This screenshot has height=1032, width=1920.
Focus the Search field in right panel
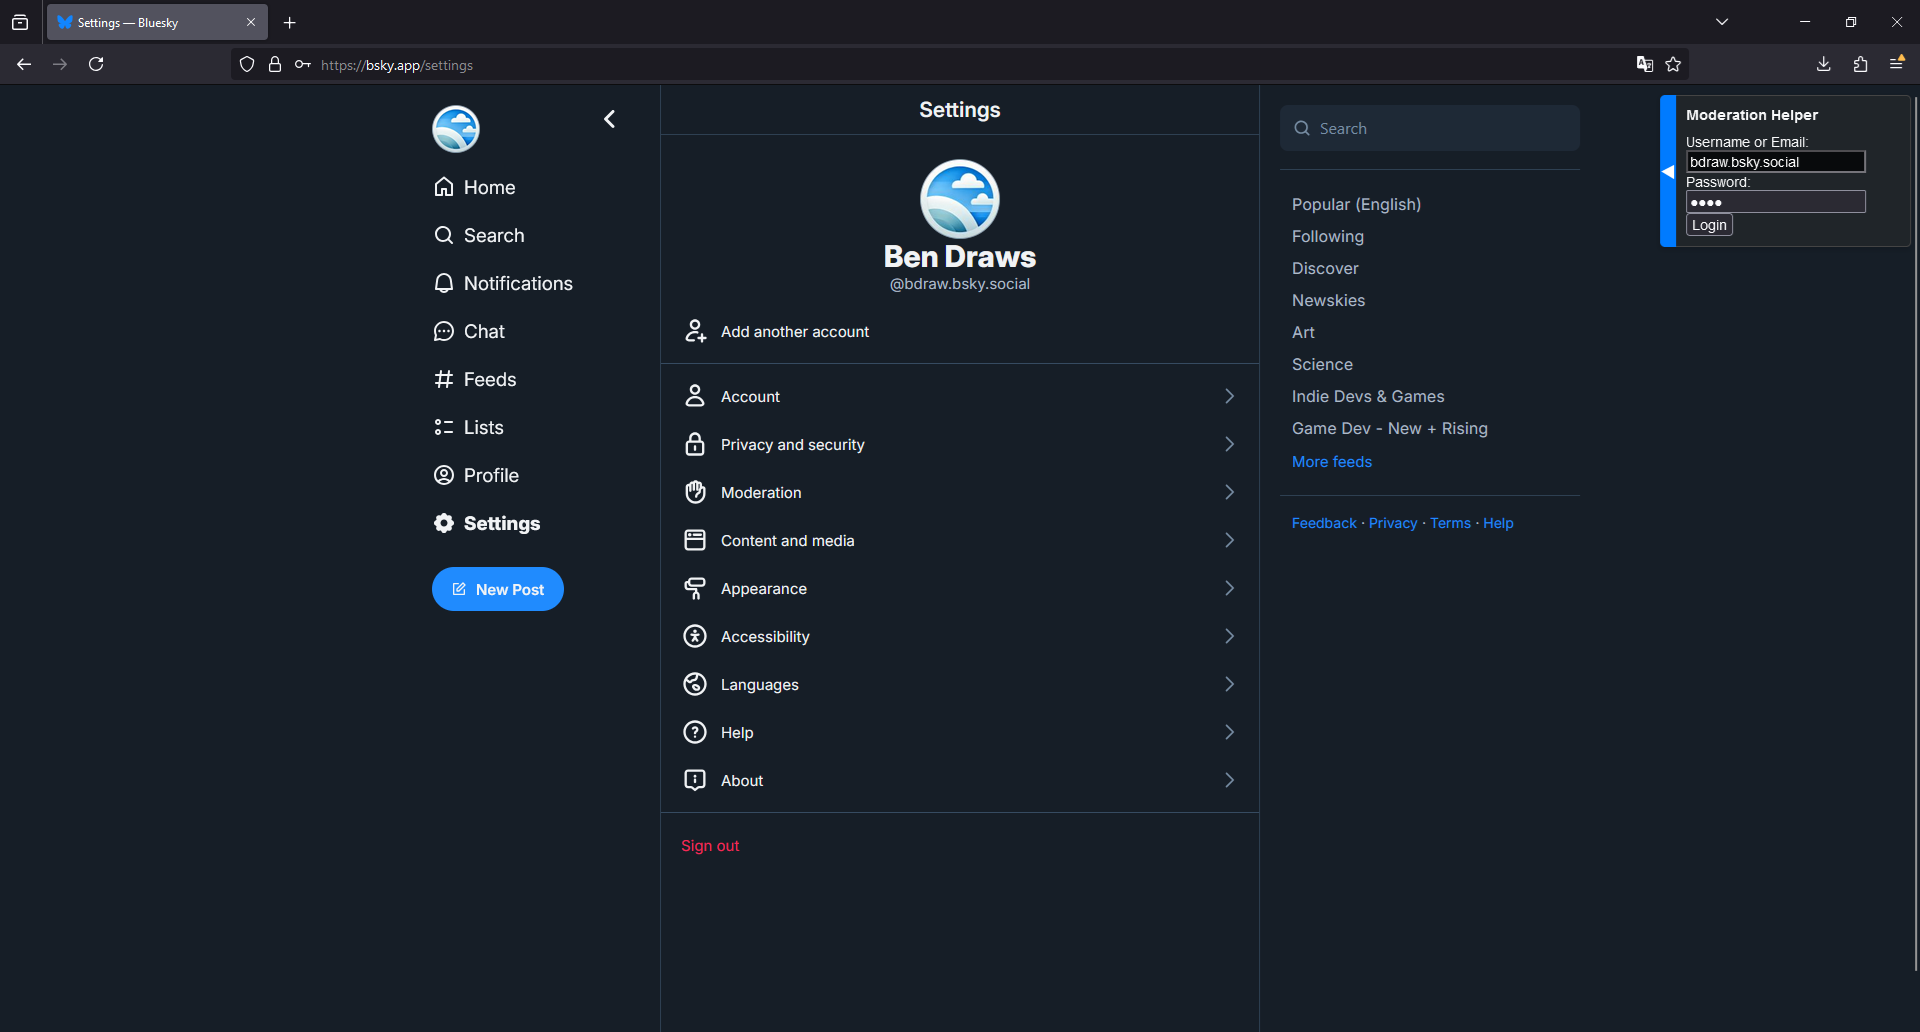pyautogui.click(x=1430, y=128)
